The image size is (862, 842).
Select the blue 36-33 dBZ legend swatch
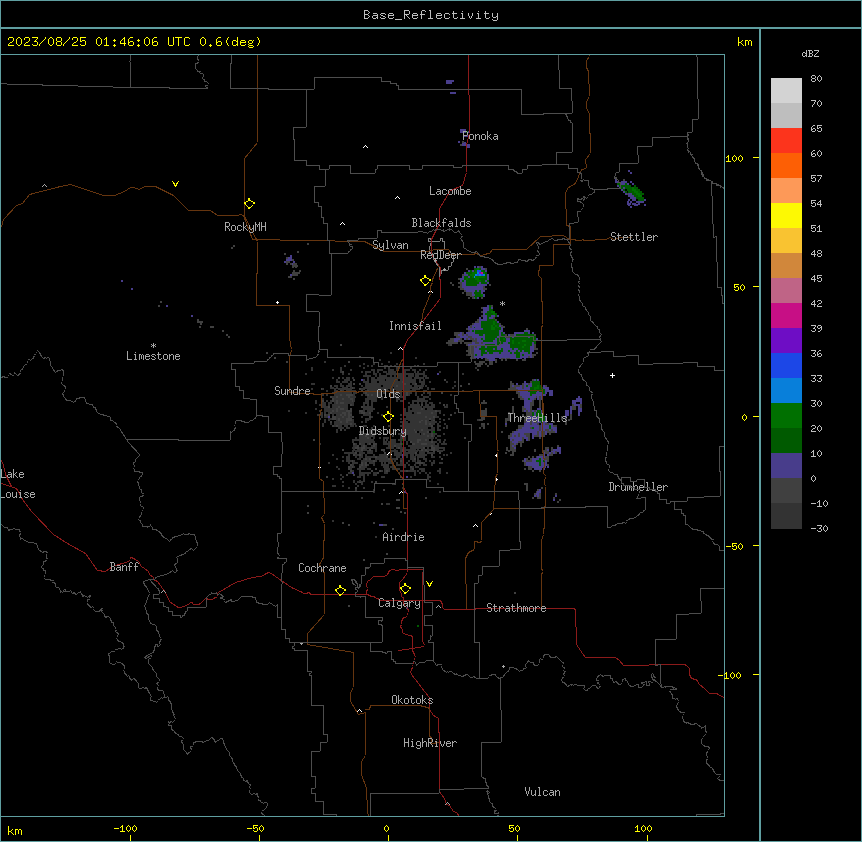pyautogui.click(x=786, y=365)
